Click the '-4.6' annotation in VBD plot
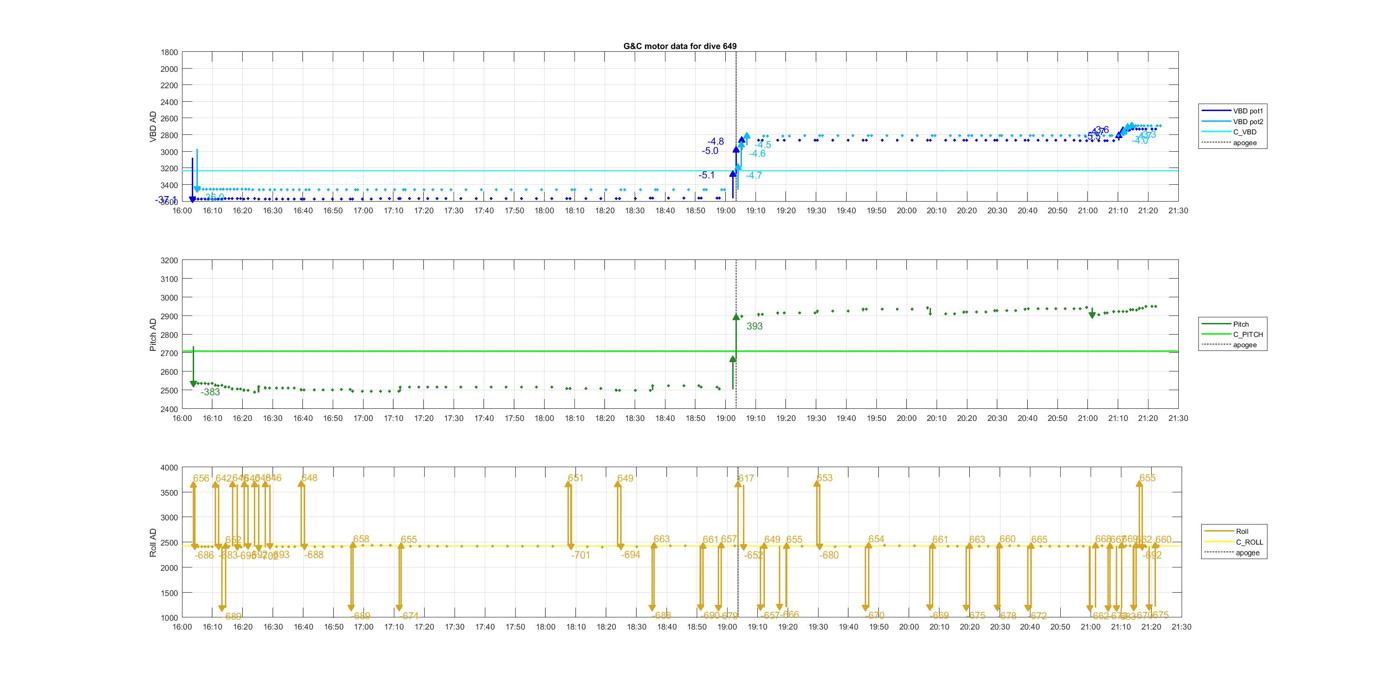This screenshot has width=1400, height=693. (757, 154)
